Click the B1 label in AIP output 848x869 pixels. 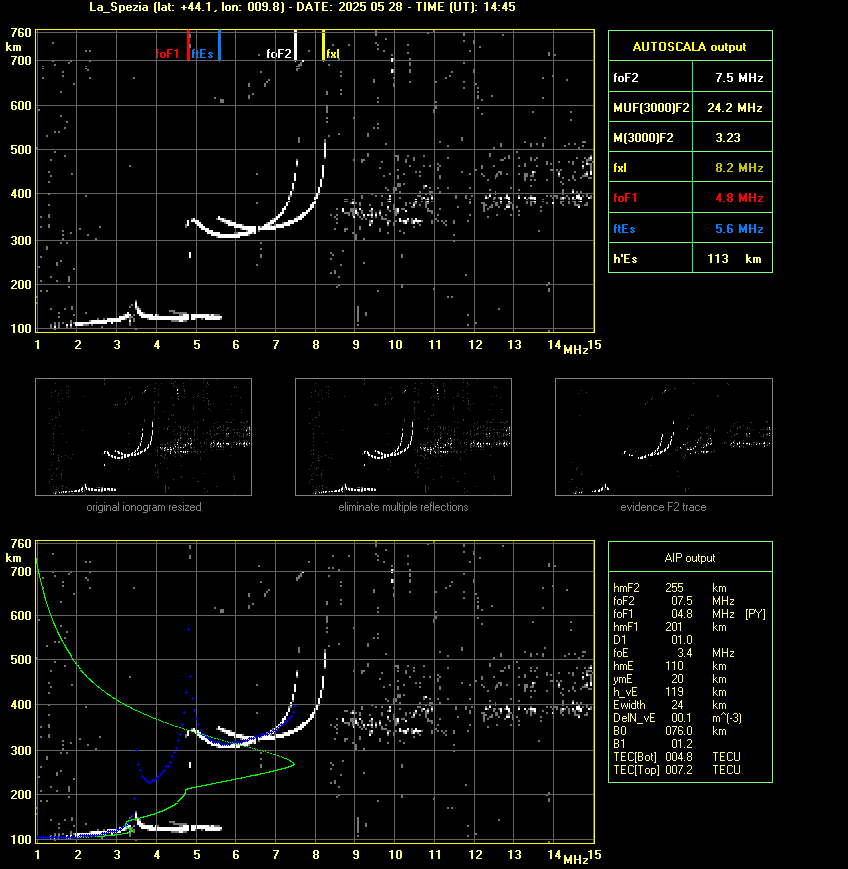pyautogui.click(x=620, y=744)
